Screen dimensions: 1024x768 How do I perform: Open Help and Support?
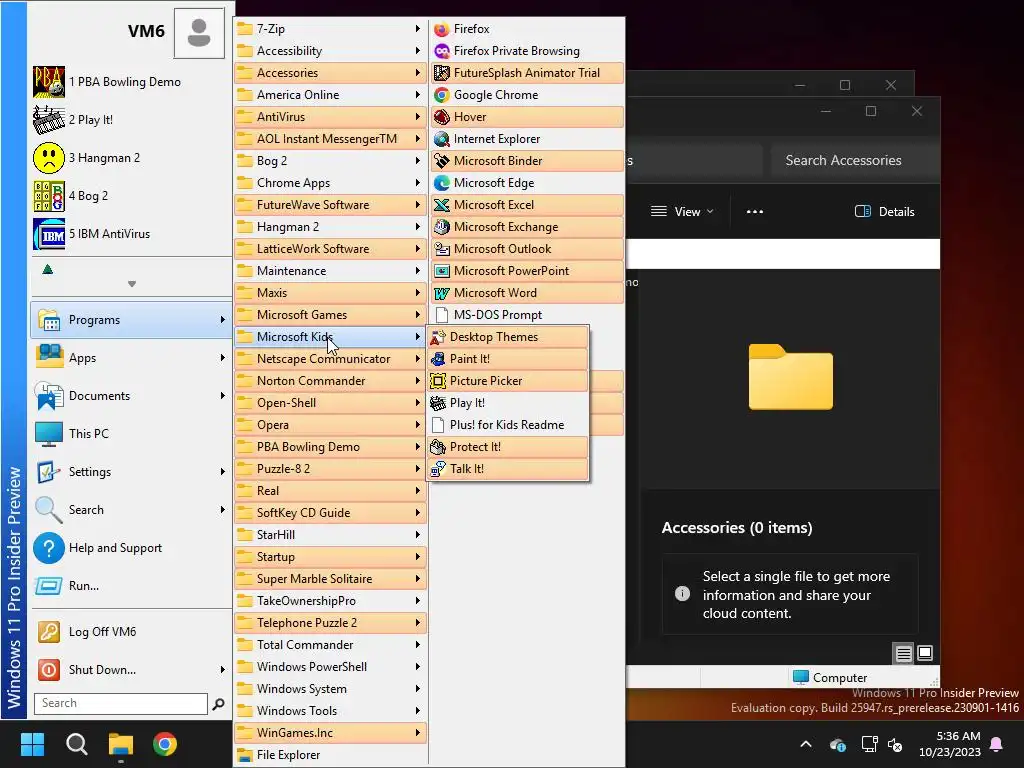[x=131, y=548]
